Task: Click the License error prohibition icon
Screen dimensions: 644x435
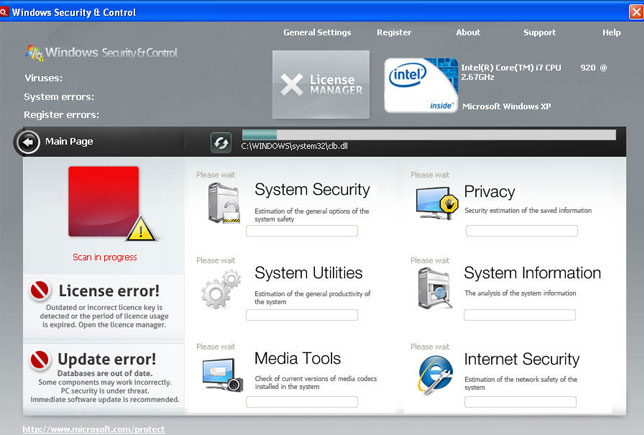Action: pos(40,290)
